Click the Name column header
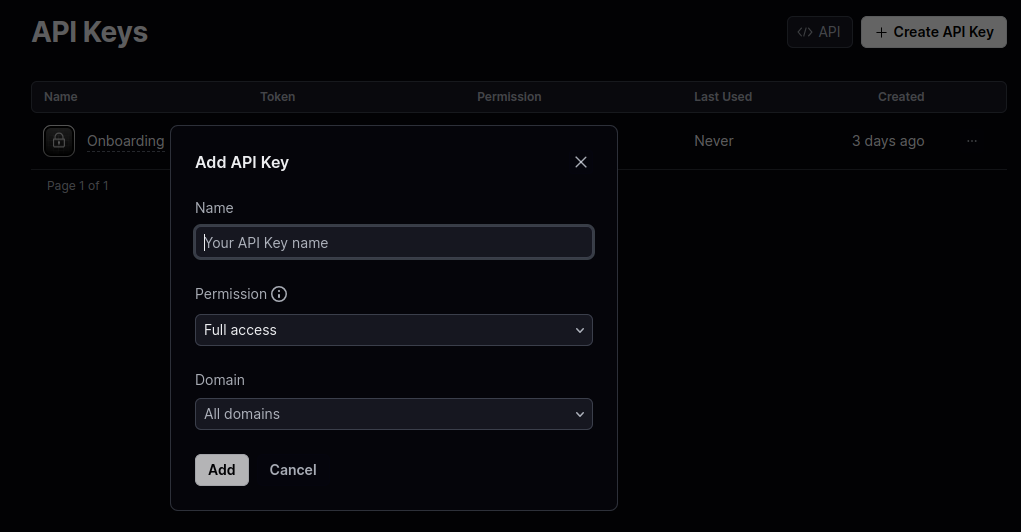The width and height of the screenshot is (1021, 532). tap(61, 97)
